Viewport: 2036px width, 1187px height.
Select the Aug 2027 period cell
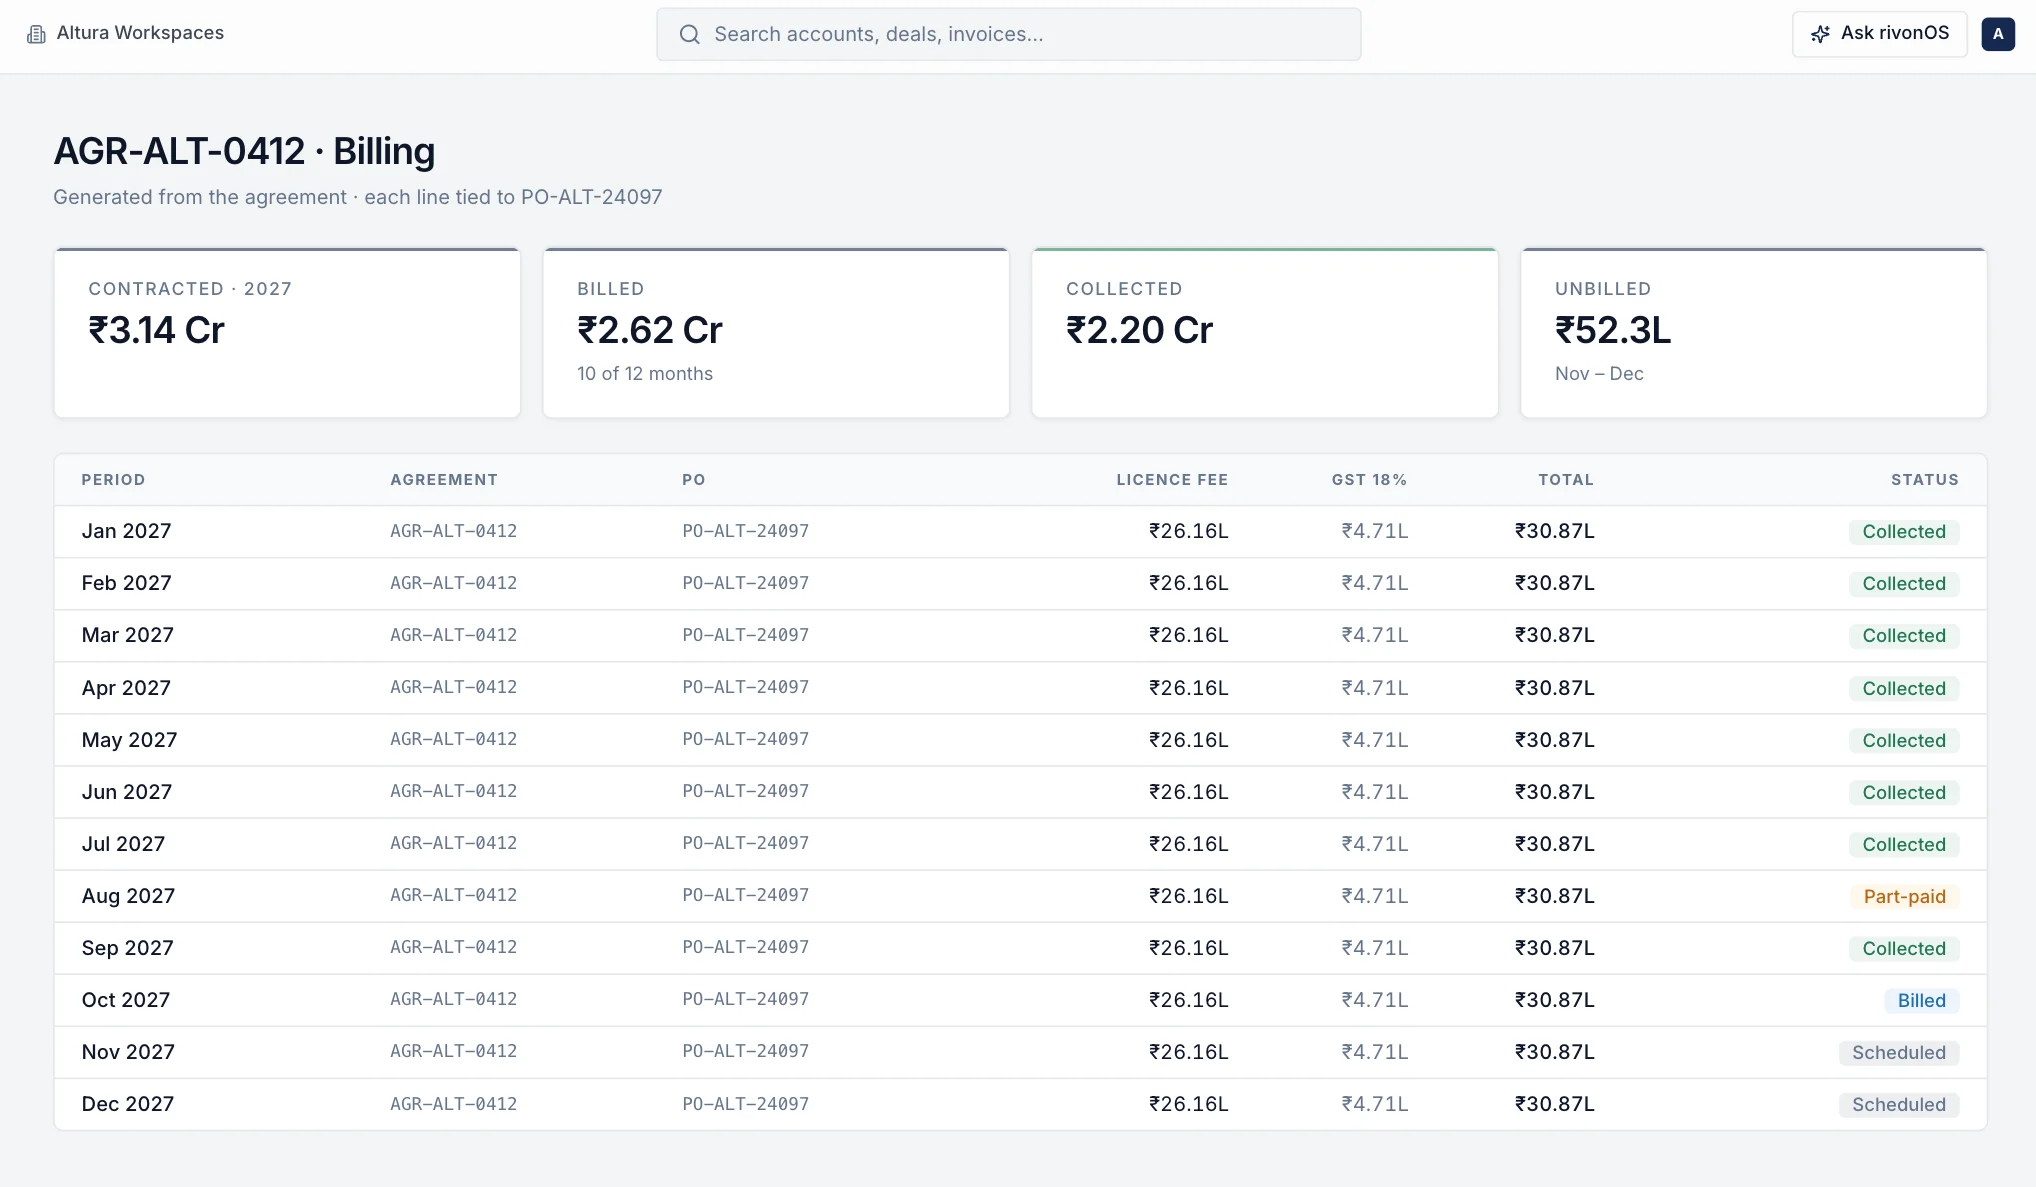[128, 896]
